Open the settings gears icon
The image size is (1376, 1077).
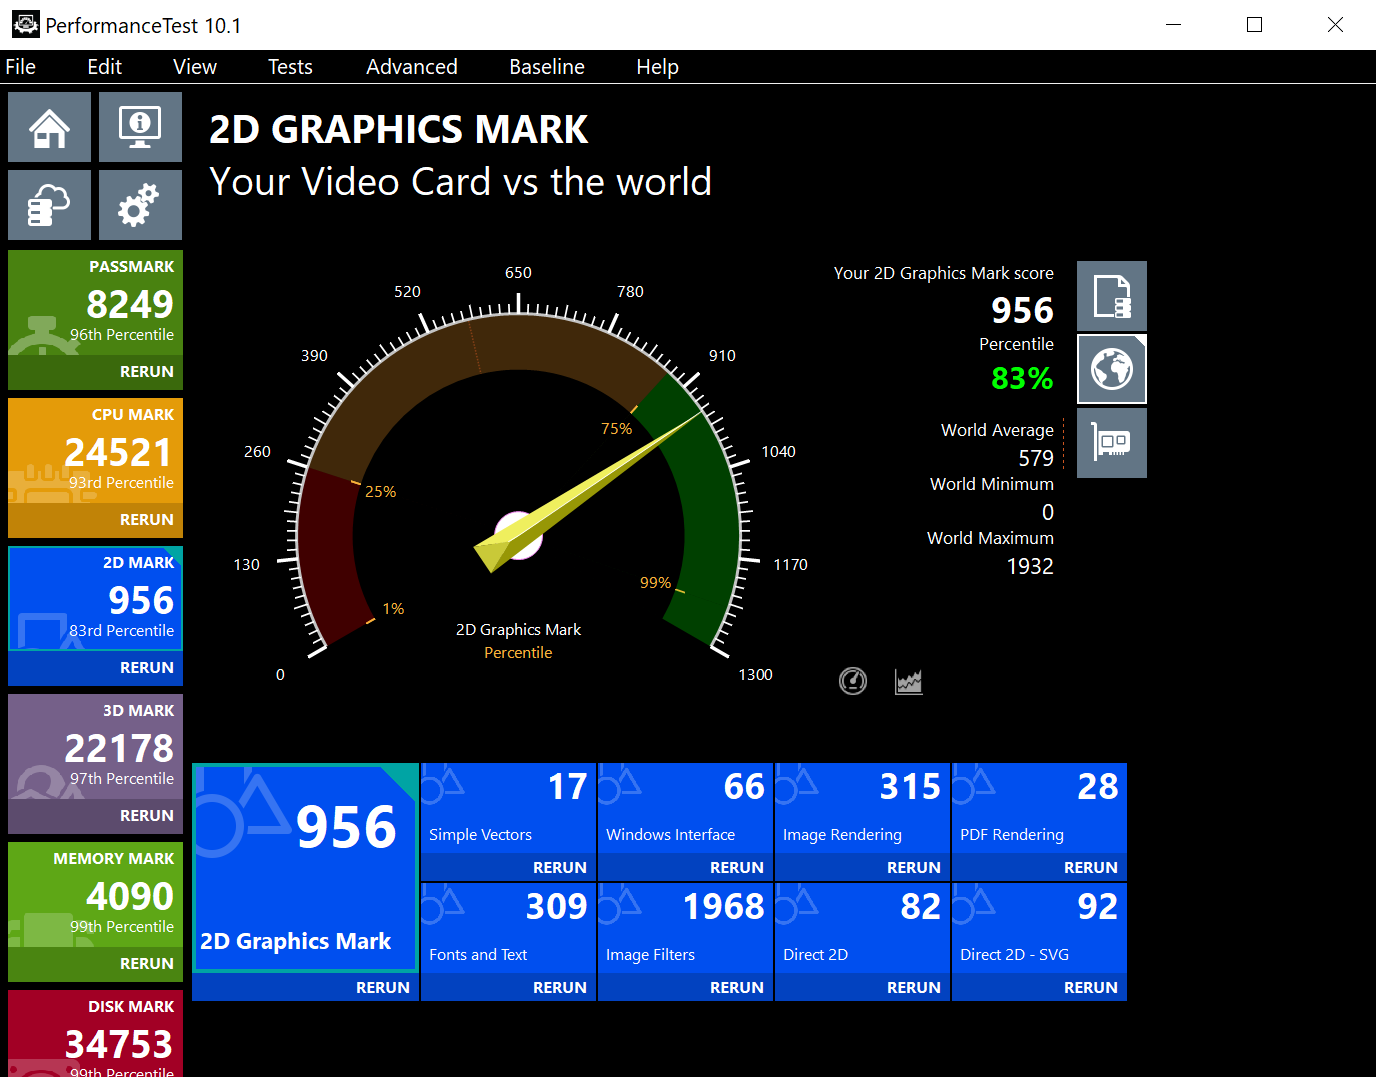pos(140,205)
